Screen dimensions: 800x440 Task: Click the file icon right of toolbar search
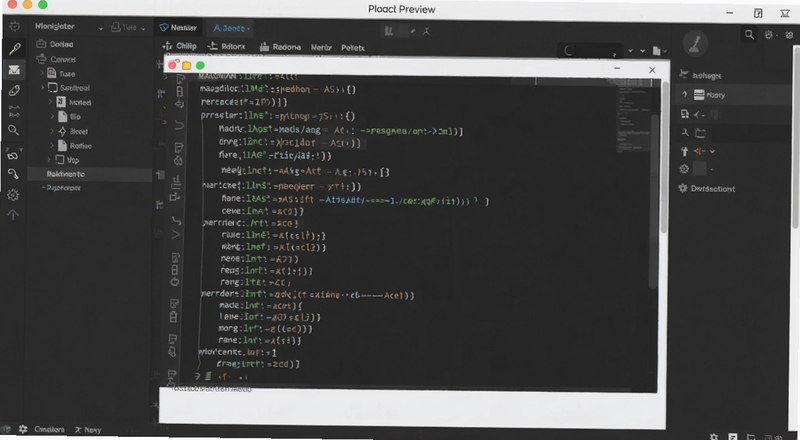(x=657, y=51)
